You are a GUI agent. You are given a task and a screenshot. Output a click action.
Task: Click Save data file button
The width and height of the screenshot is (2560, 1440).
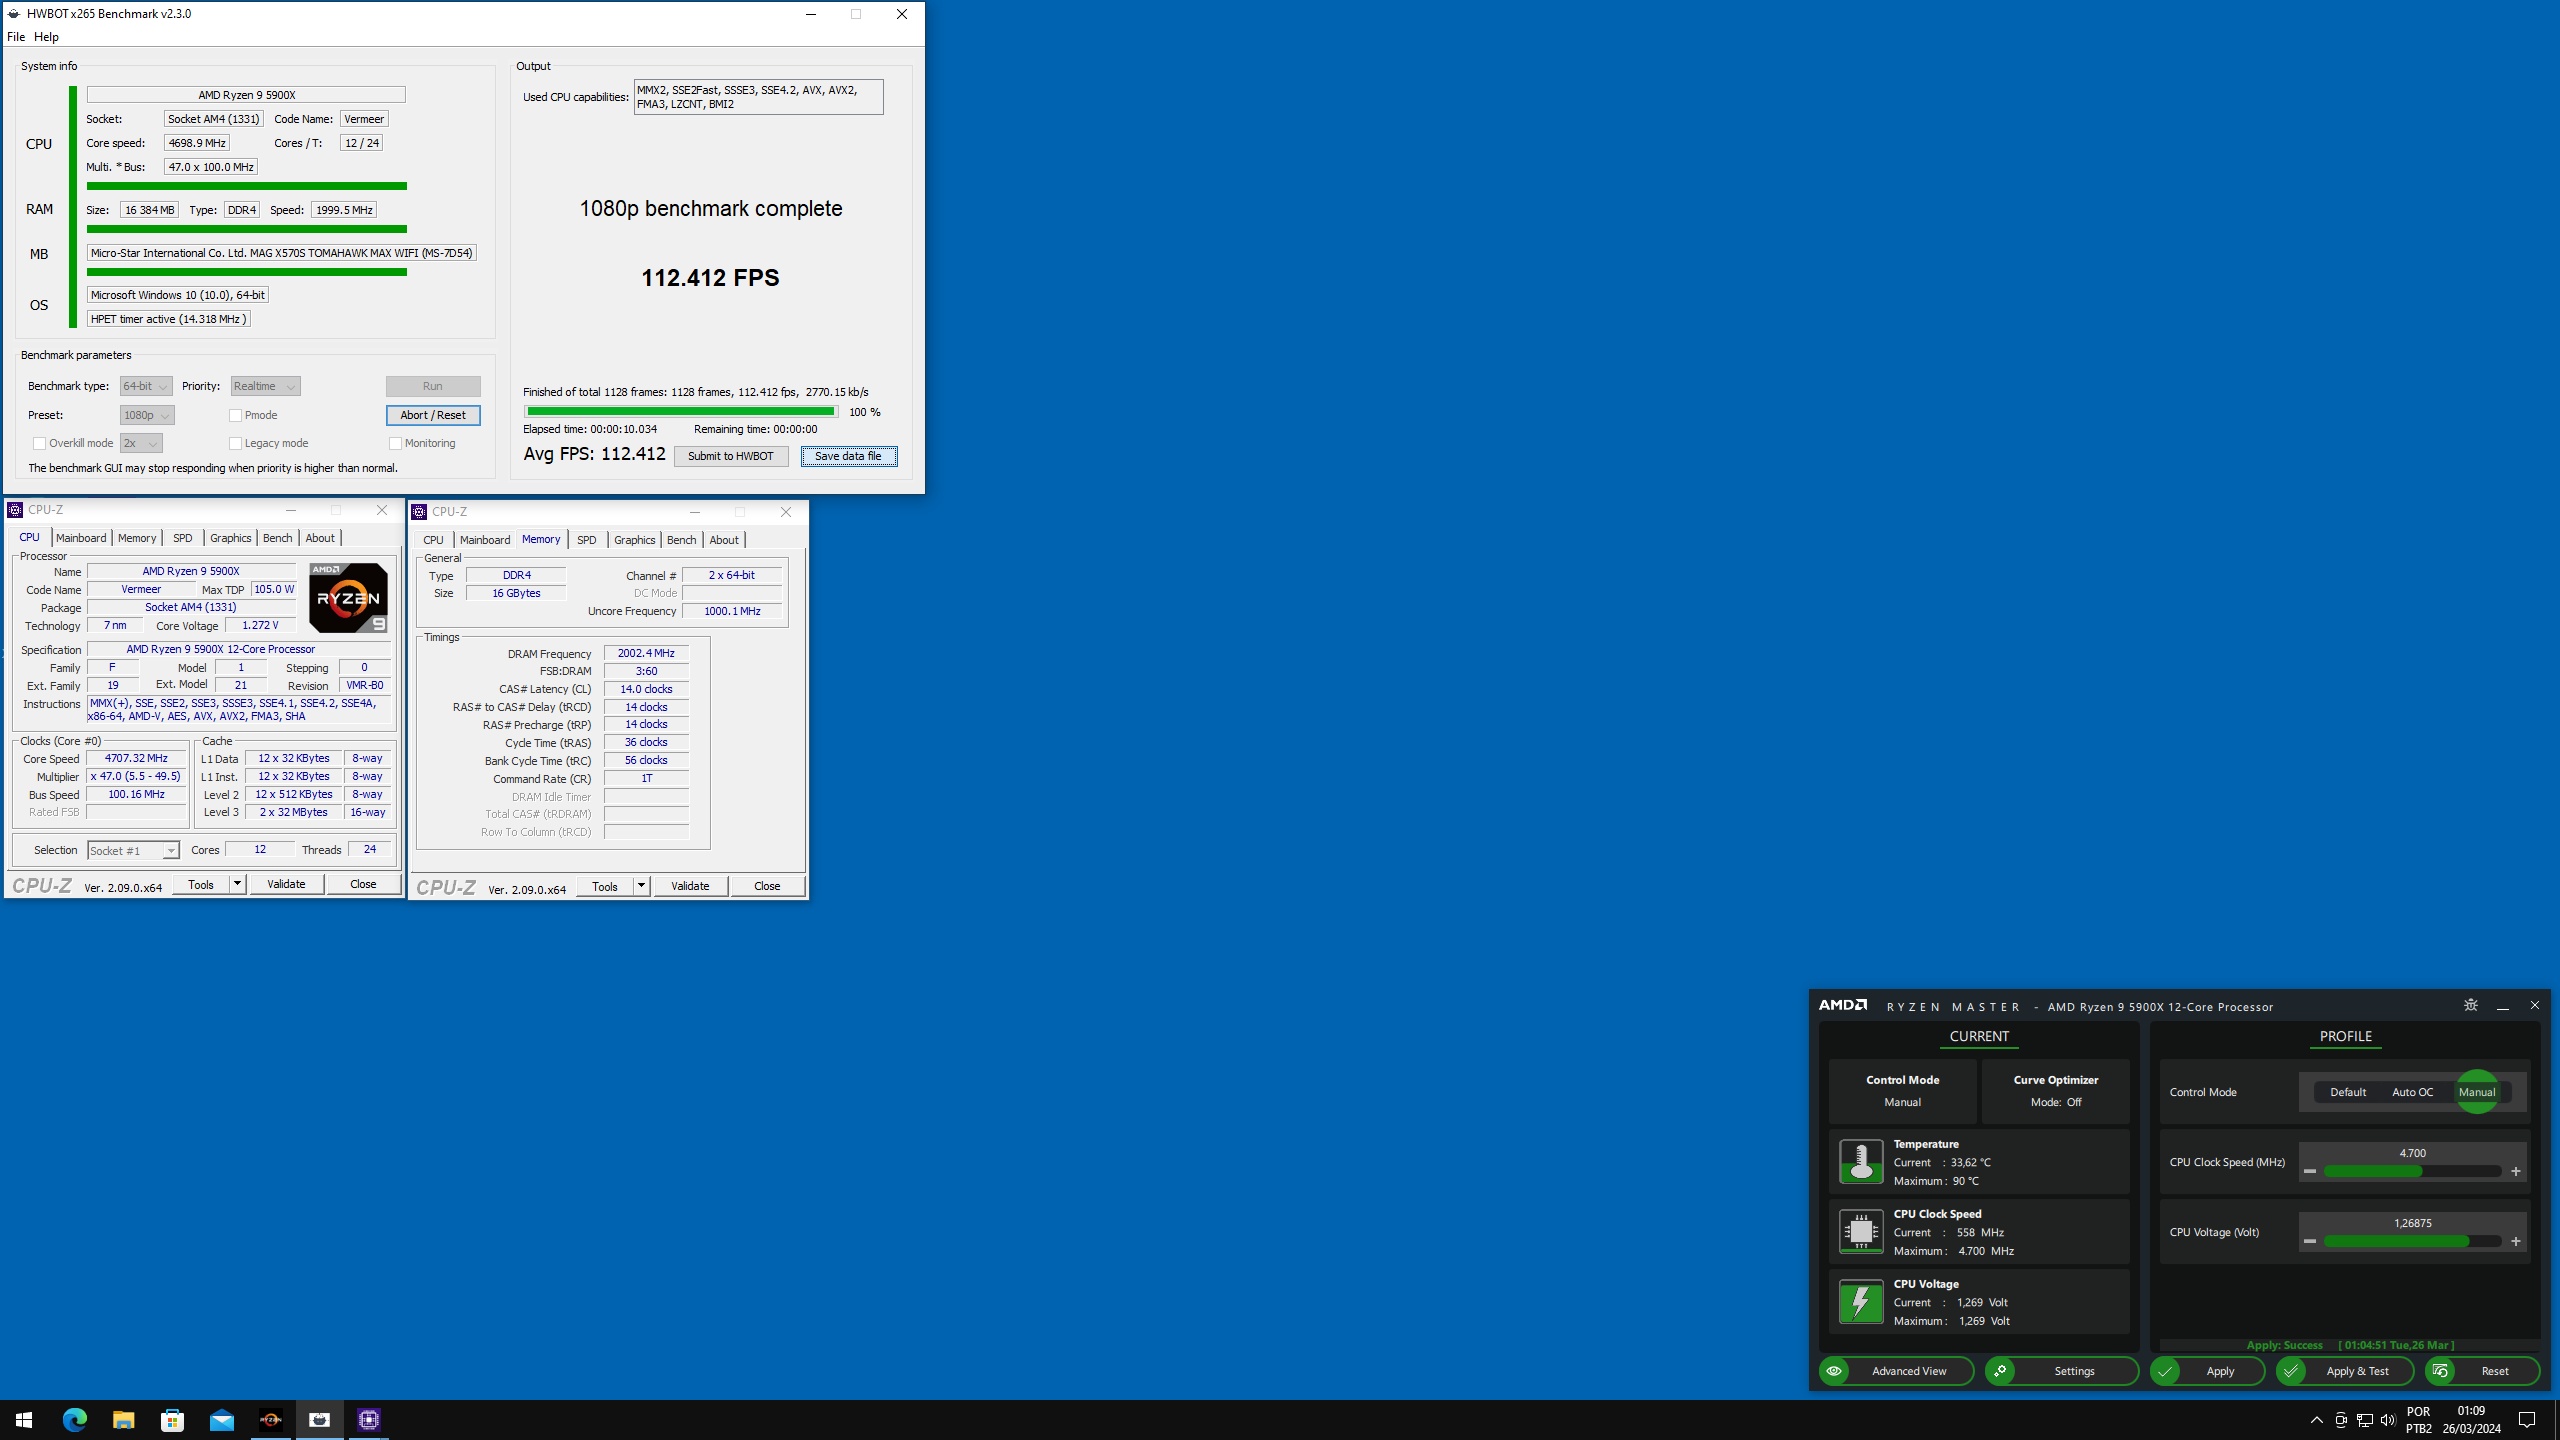[x=848, y=456]
